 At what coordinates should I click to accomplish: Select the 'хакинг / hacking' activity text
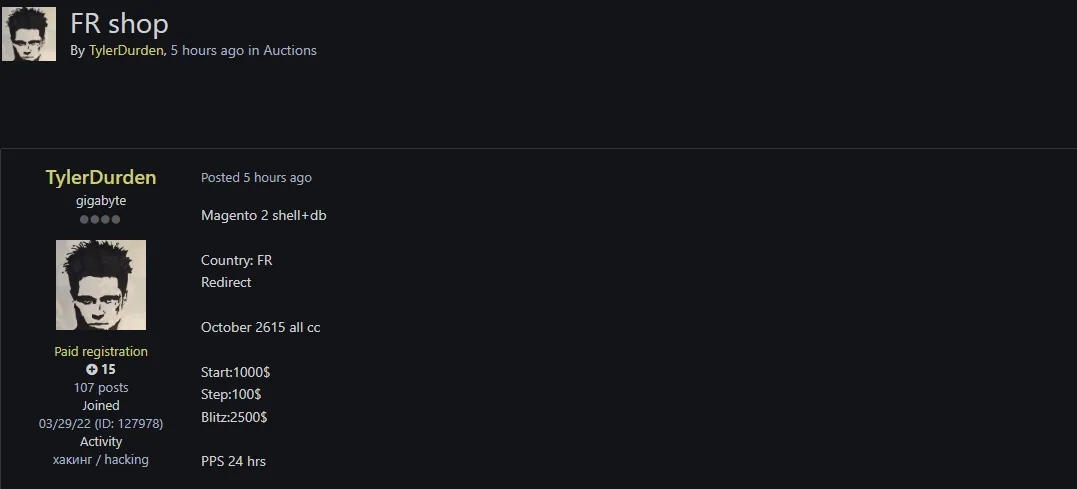pyautogui.click(x=101, y=460)
